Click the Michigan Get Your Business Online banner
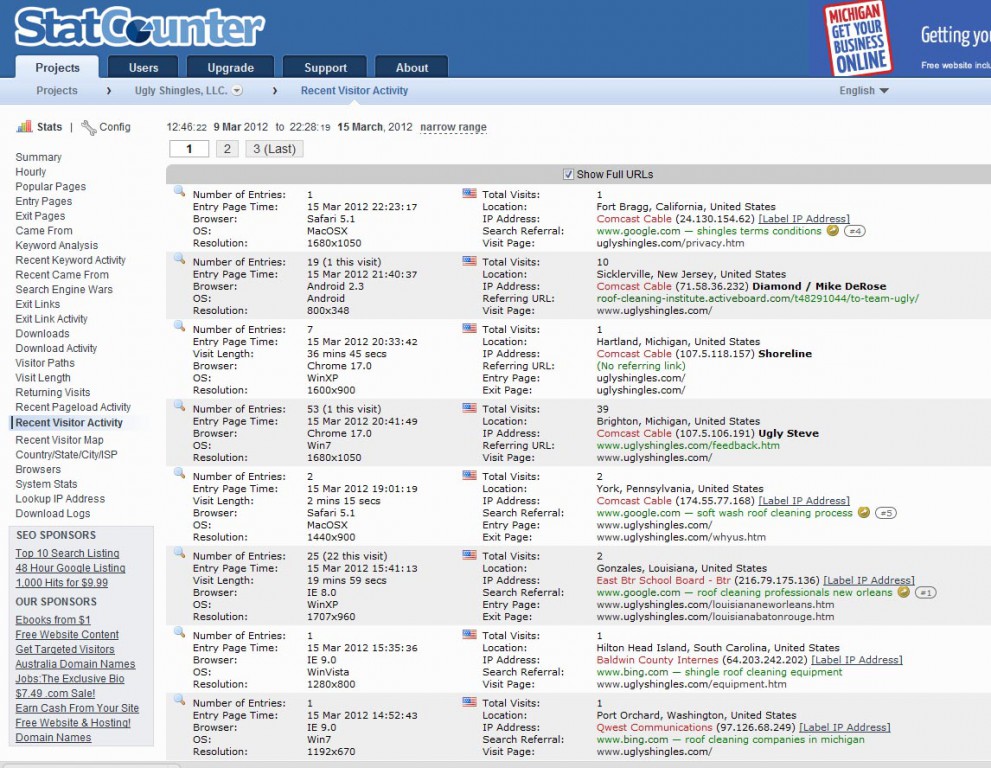The image size is (991, 768). pyautogui.click(x=858, y=38)
